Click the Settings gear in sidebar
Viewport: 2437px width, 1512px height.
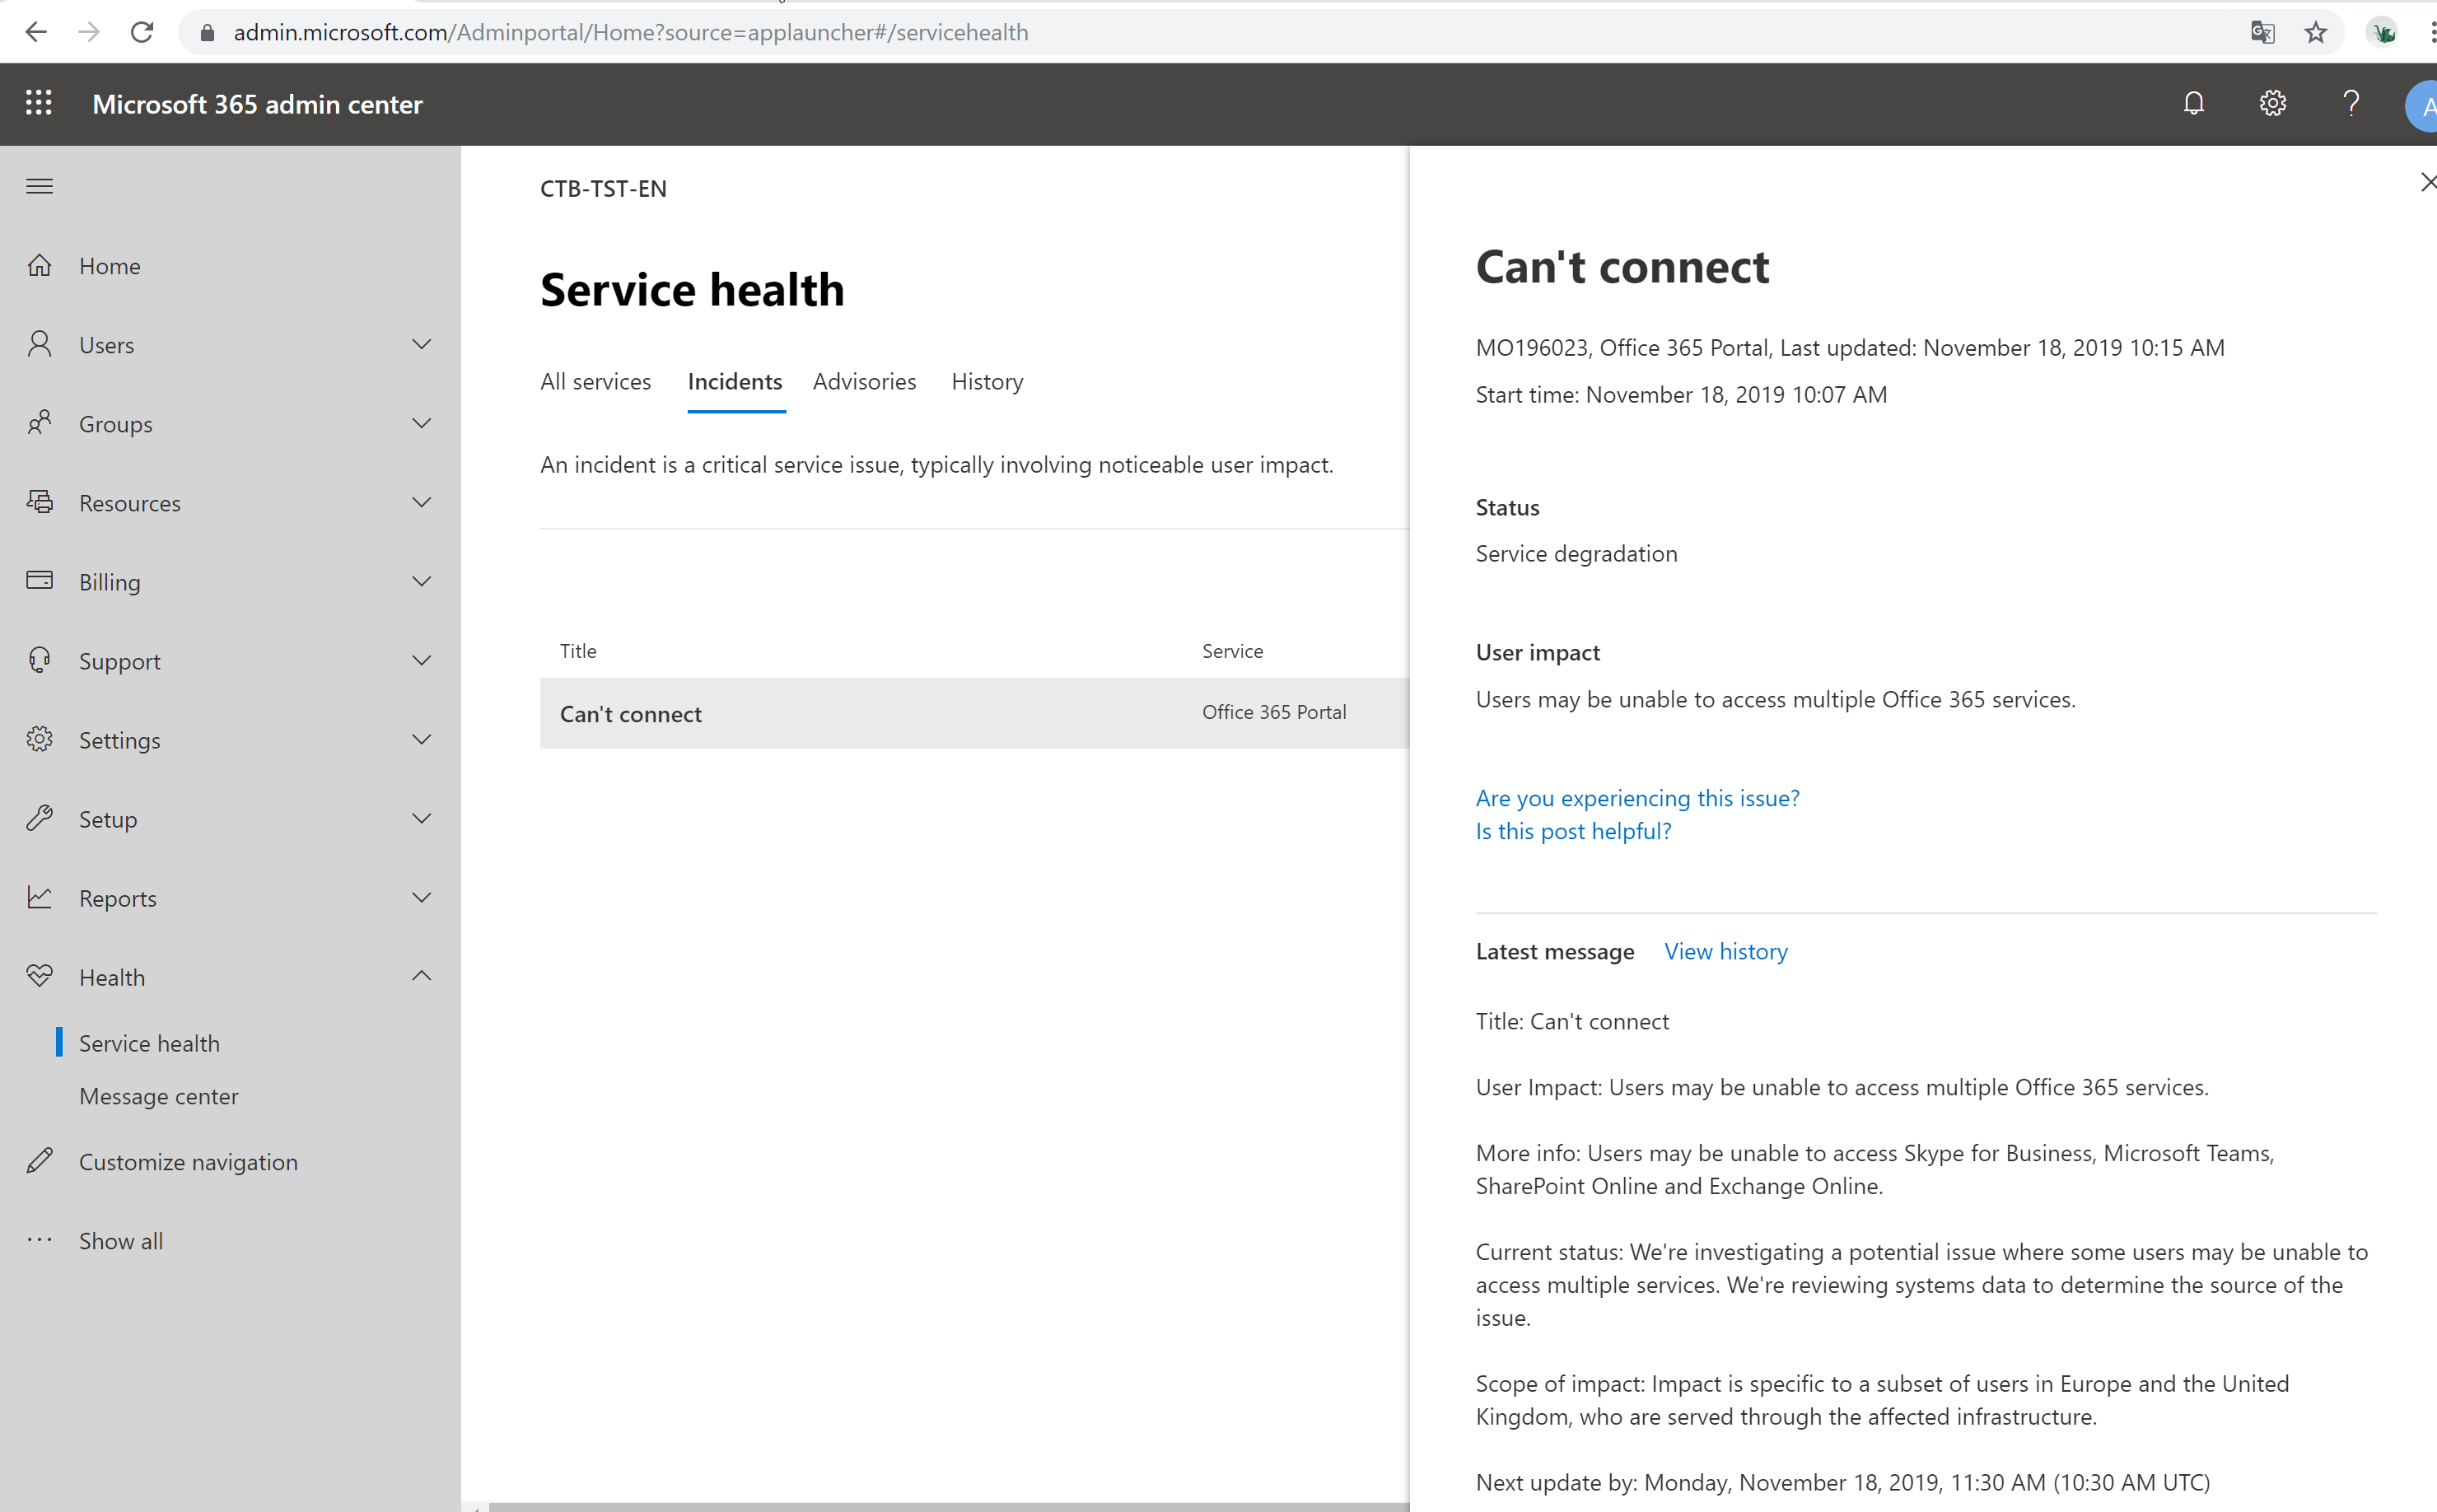pos(40,739)
